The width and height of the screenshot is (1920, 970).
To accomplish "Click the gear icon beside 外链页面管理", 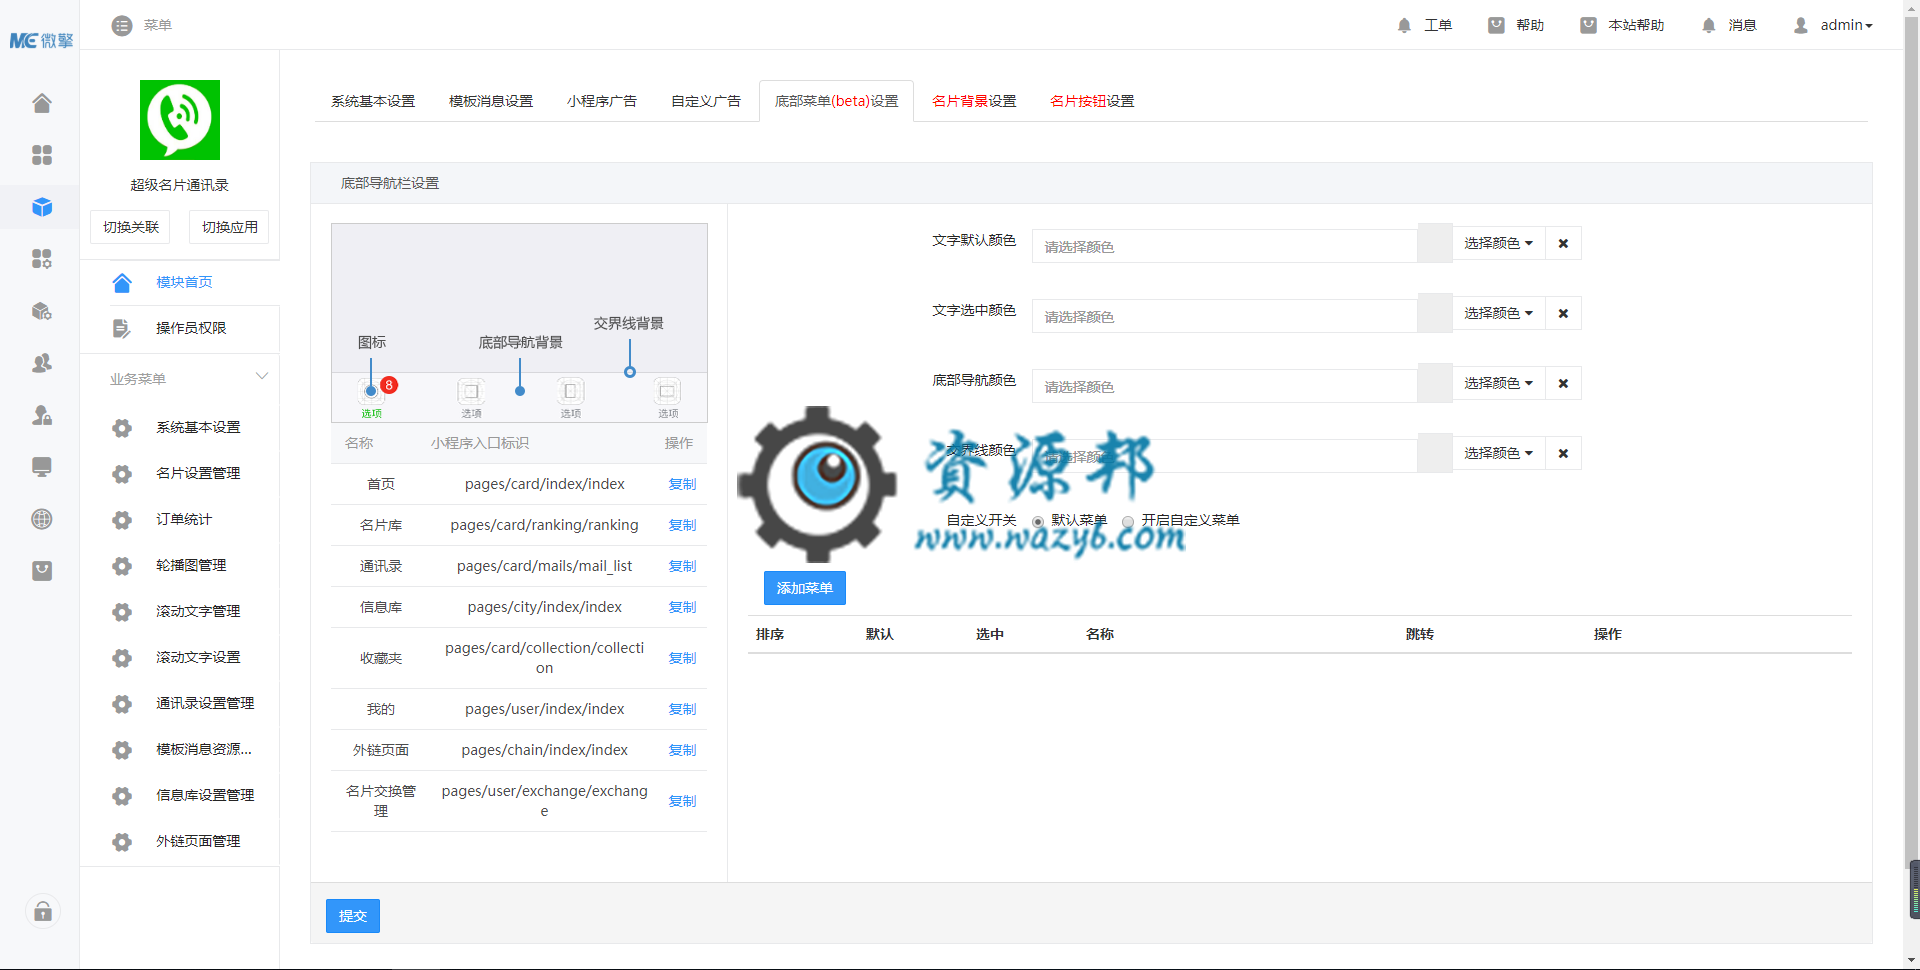I will (x=122, y=842).
